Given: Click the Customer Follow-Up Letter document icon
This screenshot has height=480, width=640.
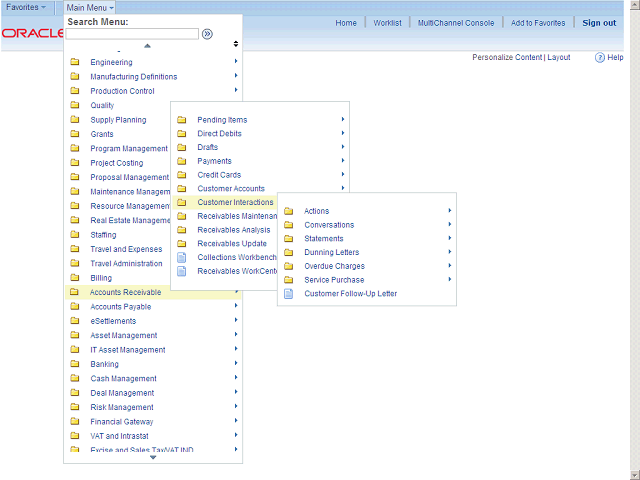Looking at the screenshot, I should 288,294.
